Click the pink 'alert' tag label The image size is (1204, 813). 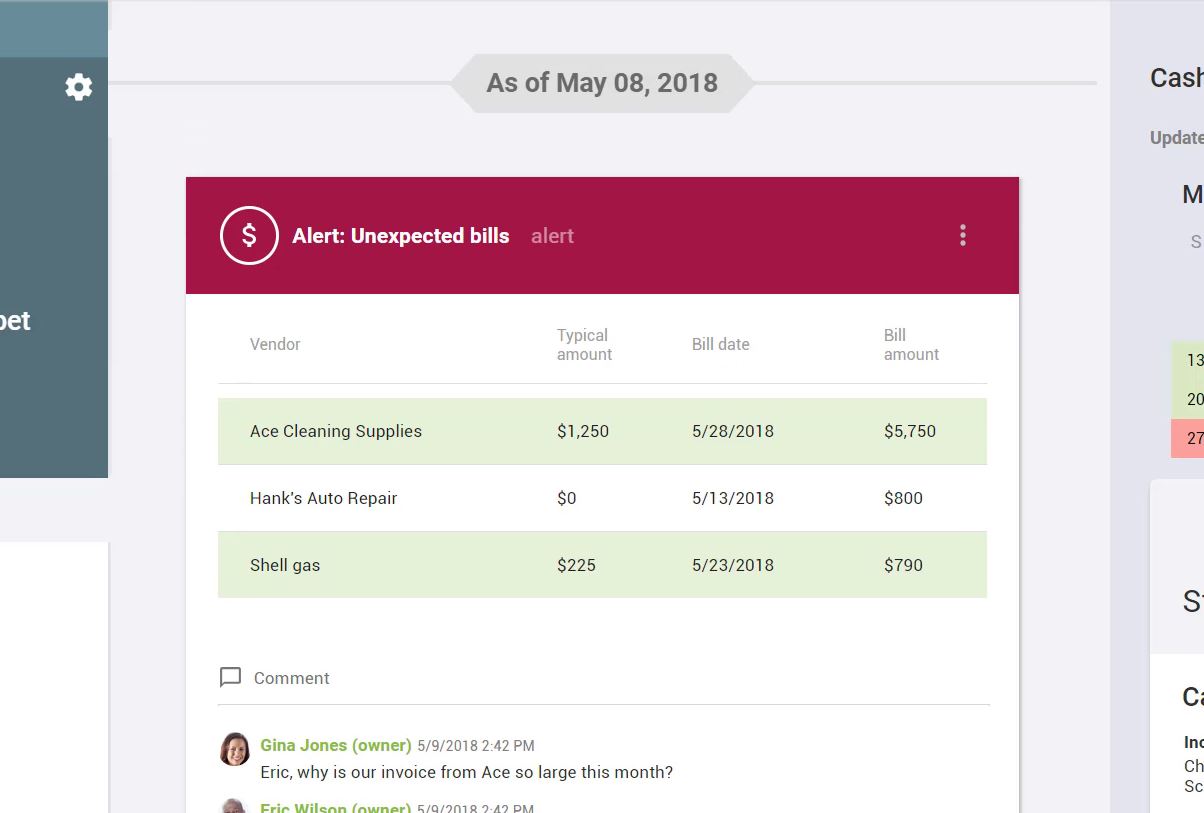[552, 236]
